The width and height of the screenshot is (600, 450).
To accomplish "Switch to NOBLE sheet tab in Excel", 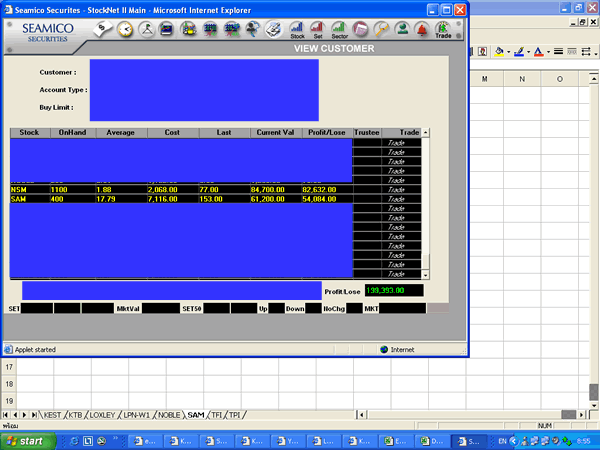I will click(x=169, y=415).
